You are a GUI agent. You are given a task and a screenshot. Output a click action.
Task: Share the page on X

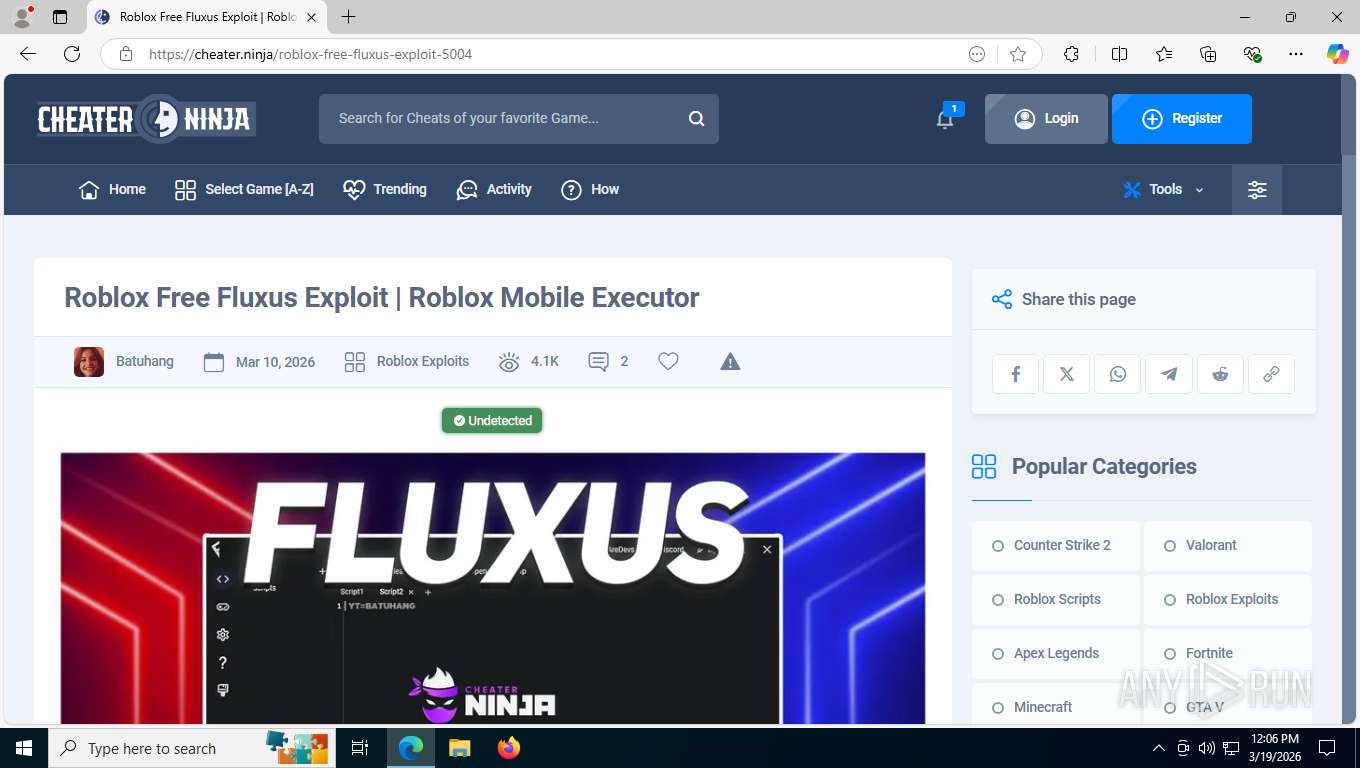click(x=1067, y=374)
